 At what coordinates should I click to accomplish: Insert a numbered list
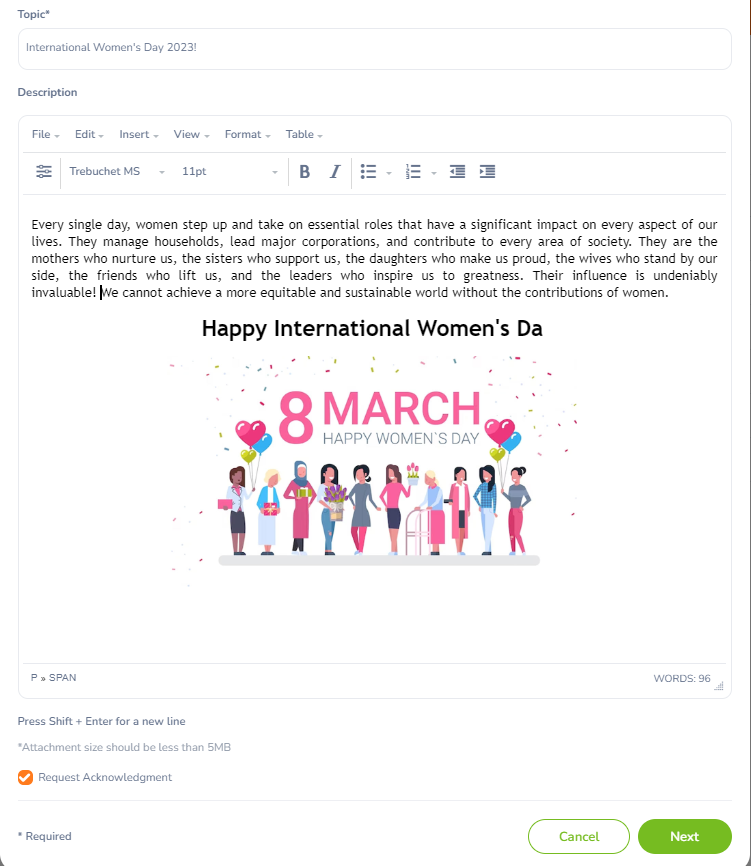[413, 172]
